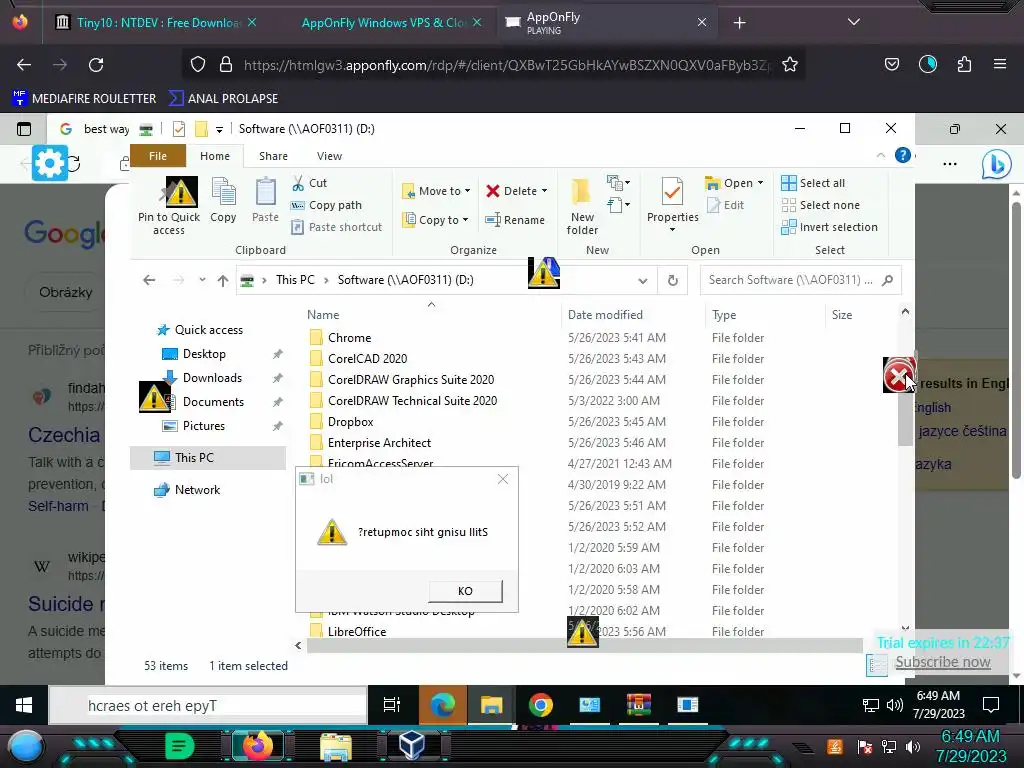1024x768 pixels.
Task: Click KO button in lol dialog
Action: pyautogui.click(x=465, y=591)
